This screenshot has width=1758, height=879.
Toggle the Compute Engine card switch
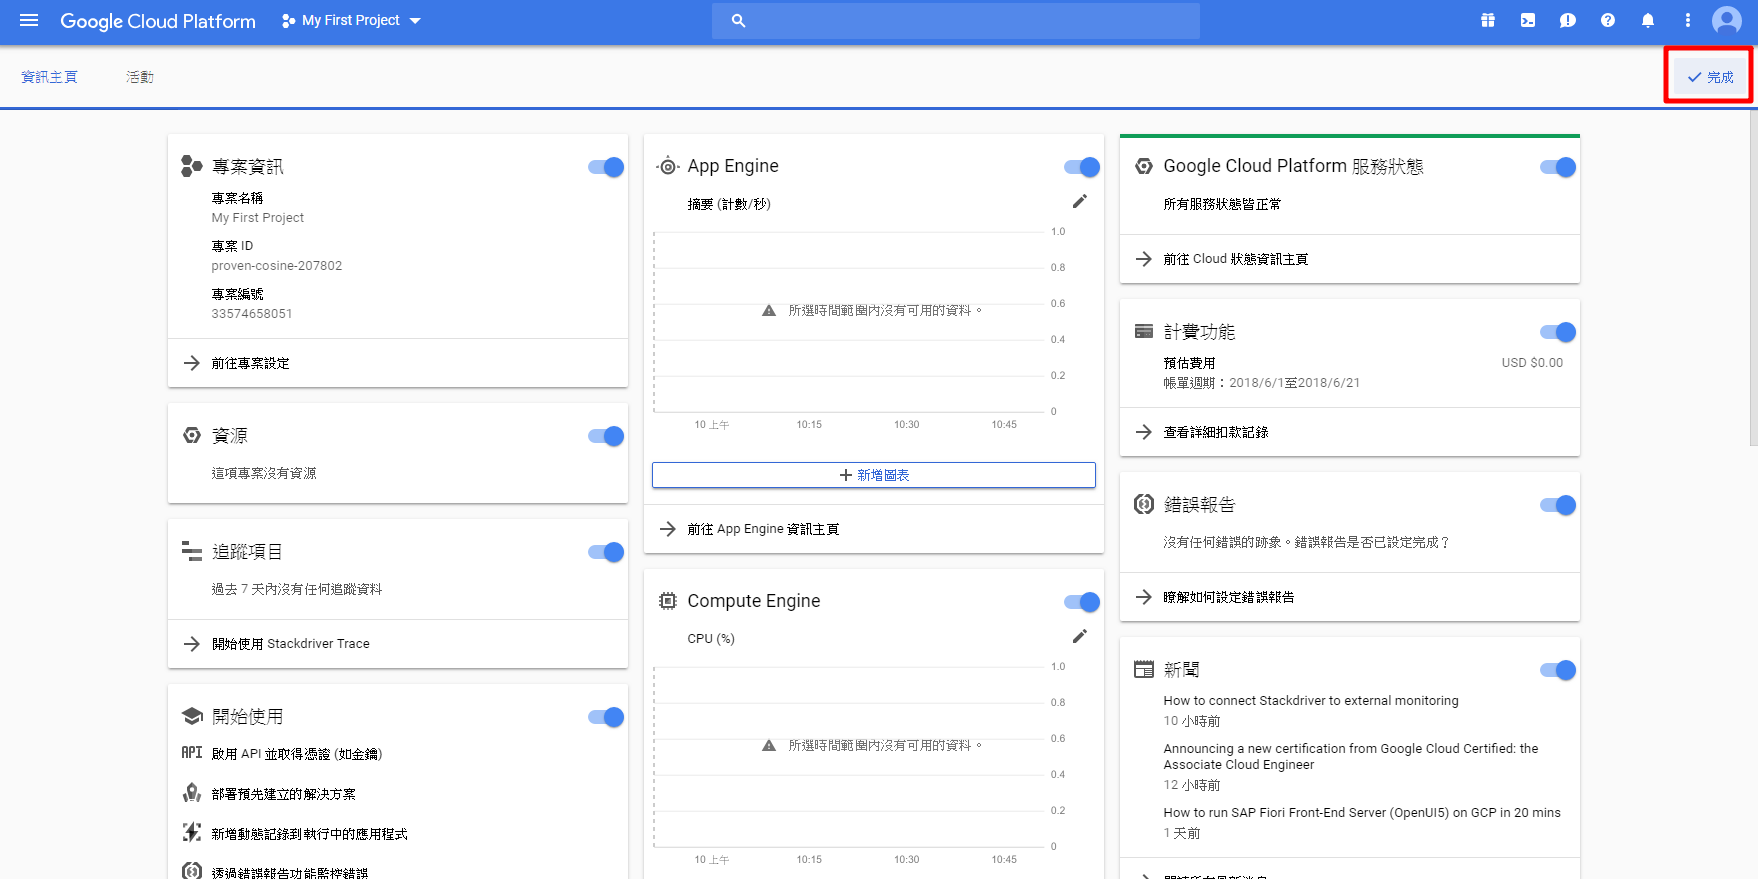(1082, 602)
